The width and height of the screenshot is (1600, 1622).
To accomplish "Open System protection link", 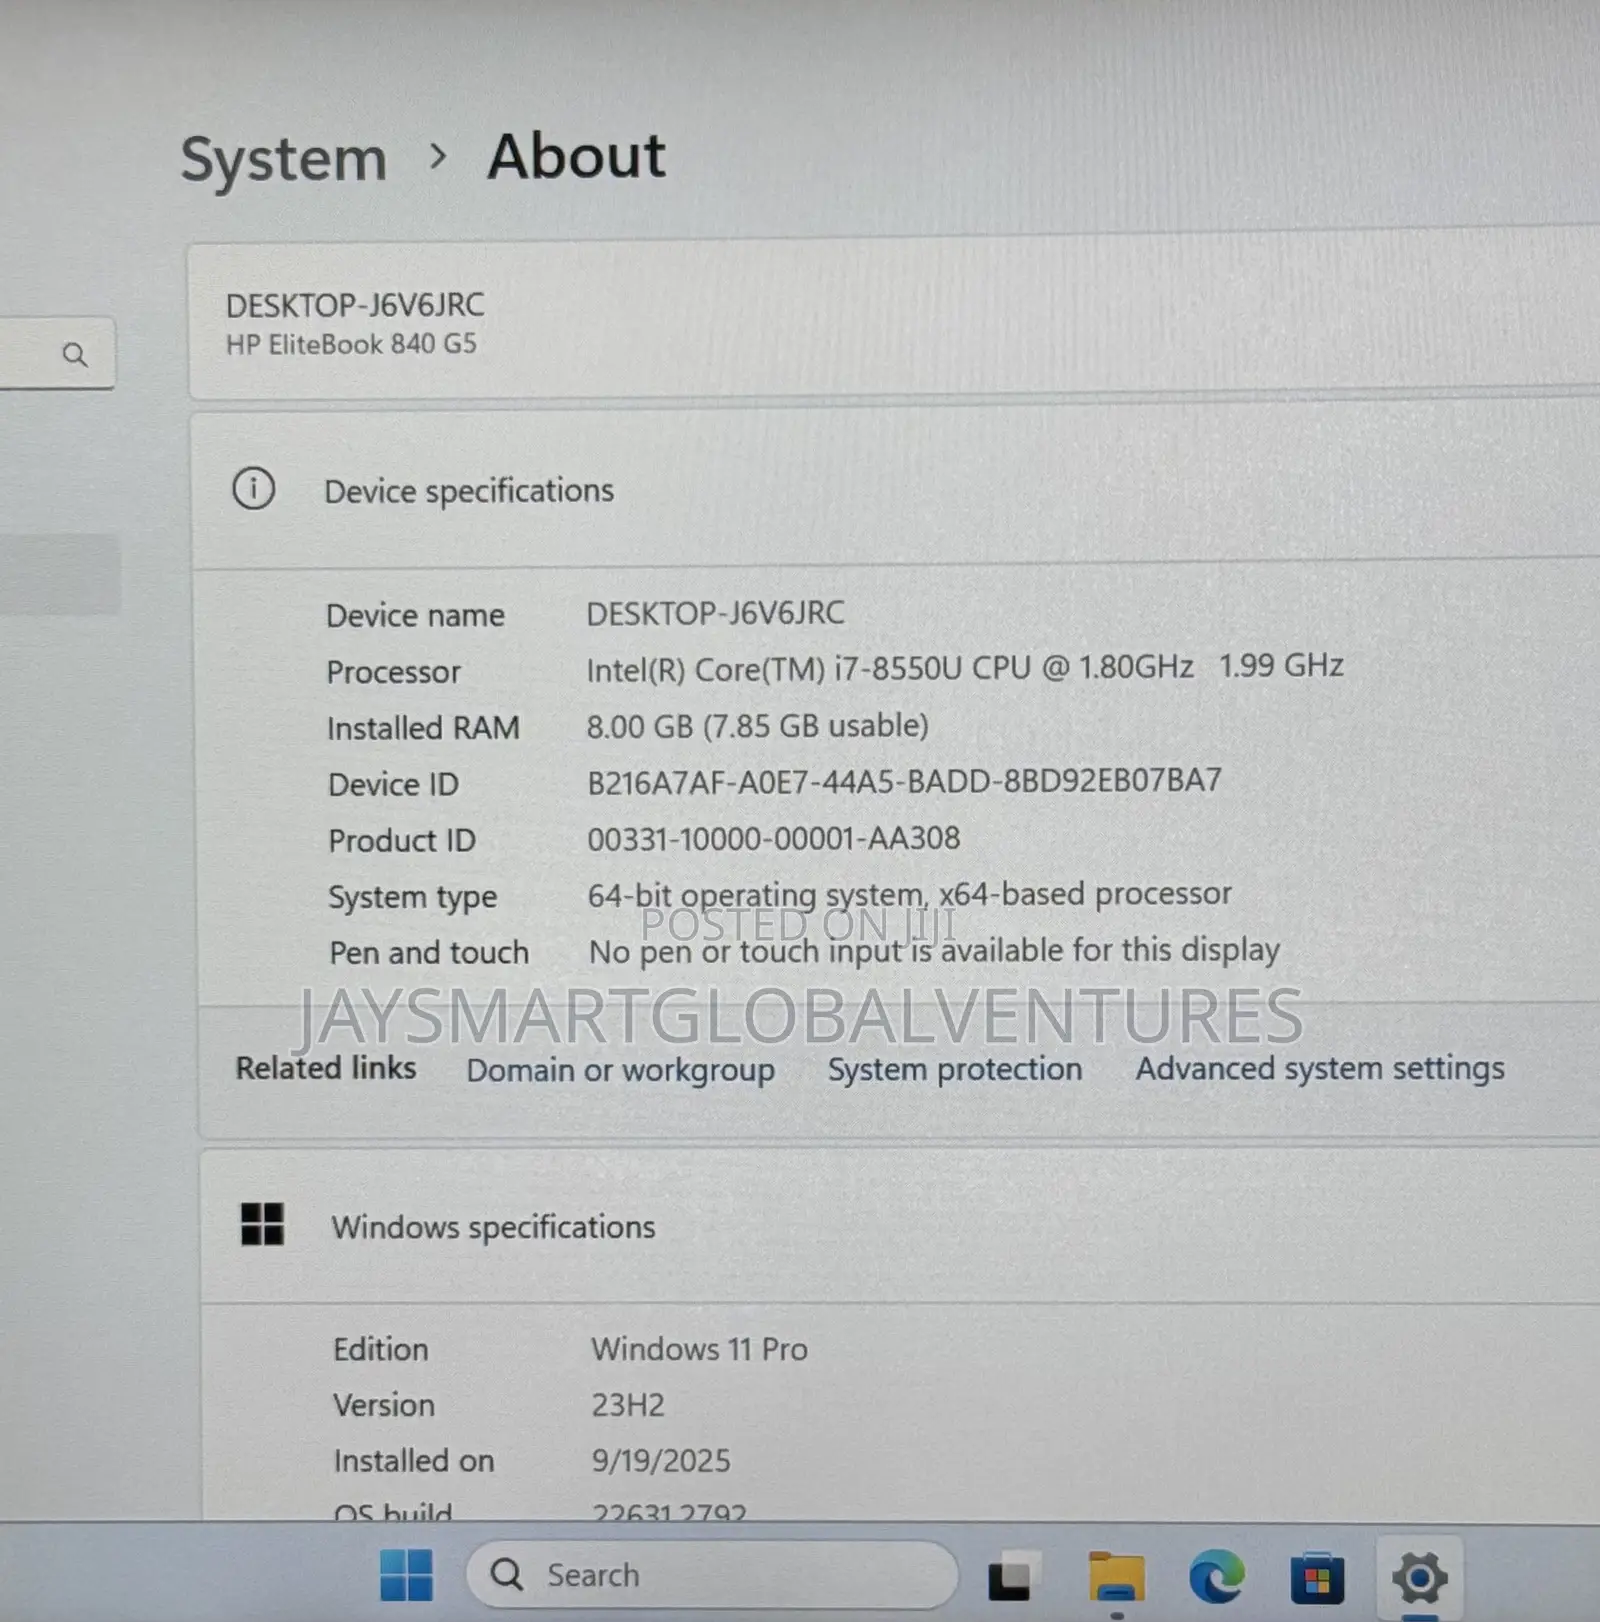I will coord(954,1069).
